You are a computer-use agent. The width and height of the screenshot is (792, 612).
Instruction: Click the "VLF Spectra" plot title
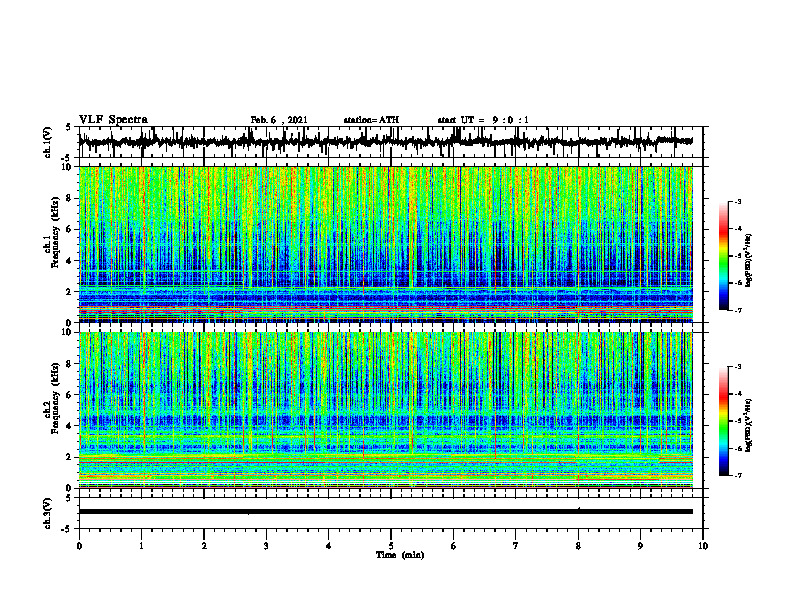[x=113, y=120]
